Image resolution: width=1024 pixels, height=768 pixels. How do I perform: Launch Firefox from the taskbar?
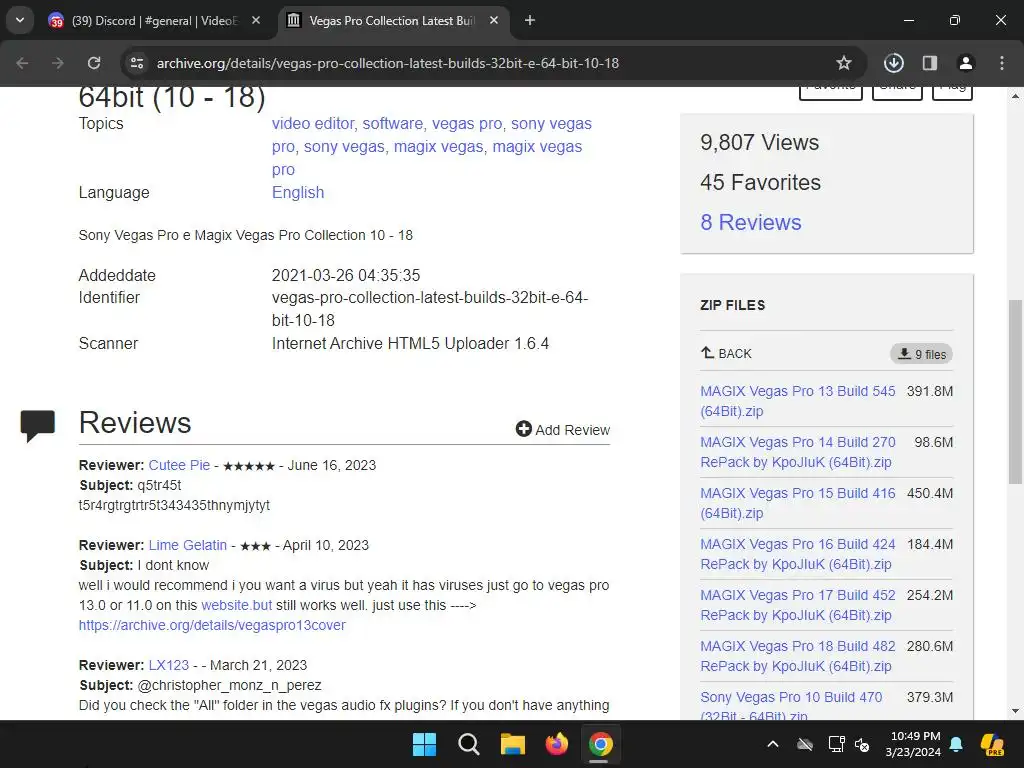click(556, 744)
